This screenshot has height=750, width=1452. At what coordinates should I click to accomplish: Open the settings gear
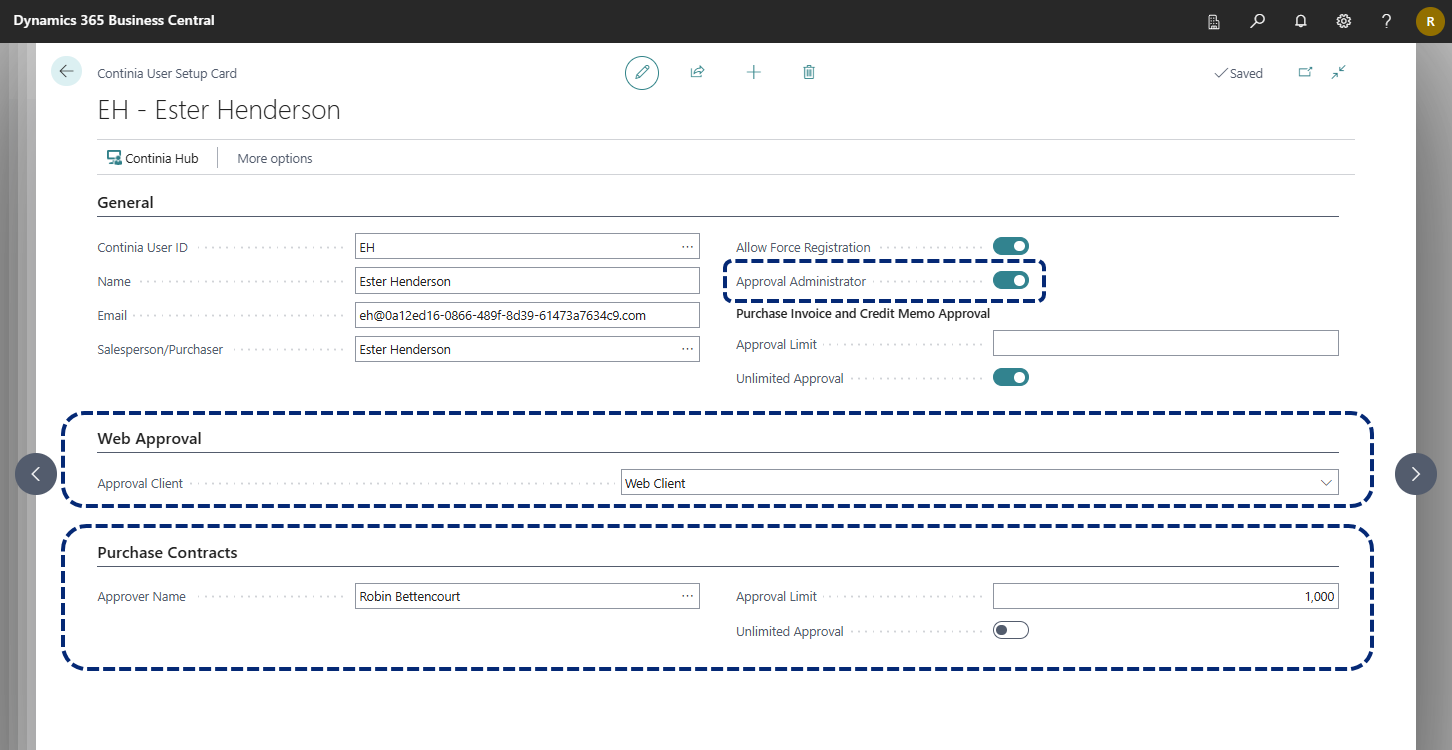pyautogui.click(x=1344, y=21)
